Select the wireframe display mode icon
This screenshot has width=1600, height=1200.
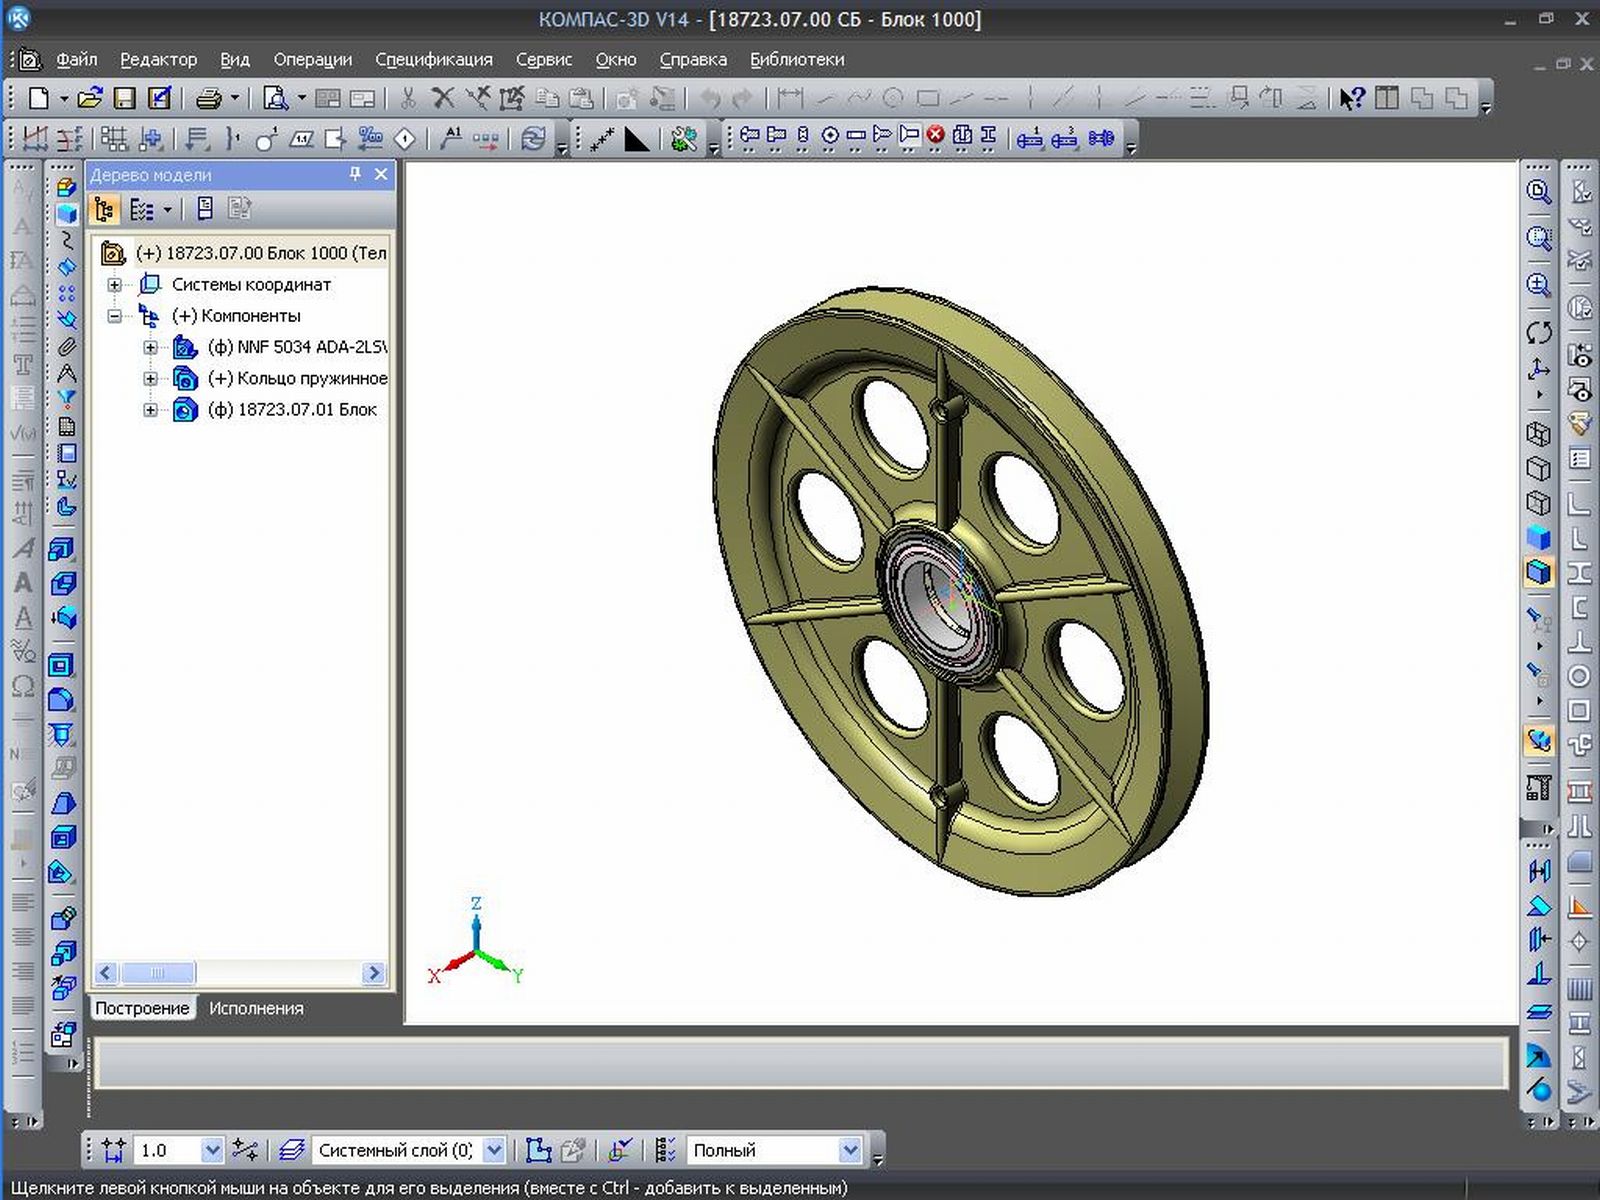[x=1539, y=434]
